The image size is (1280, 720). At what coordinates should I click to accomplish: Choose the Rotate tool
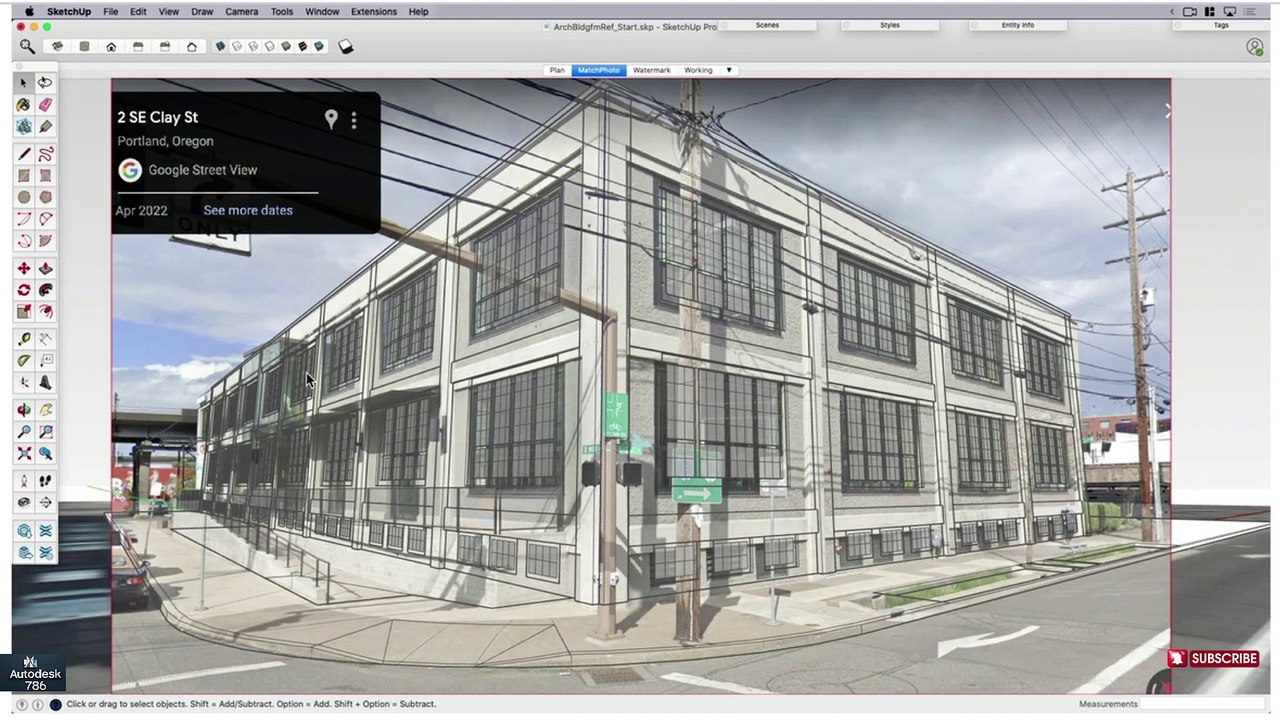click(x=23, y=289)
